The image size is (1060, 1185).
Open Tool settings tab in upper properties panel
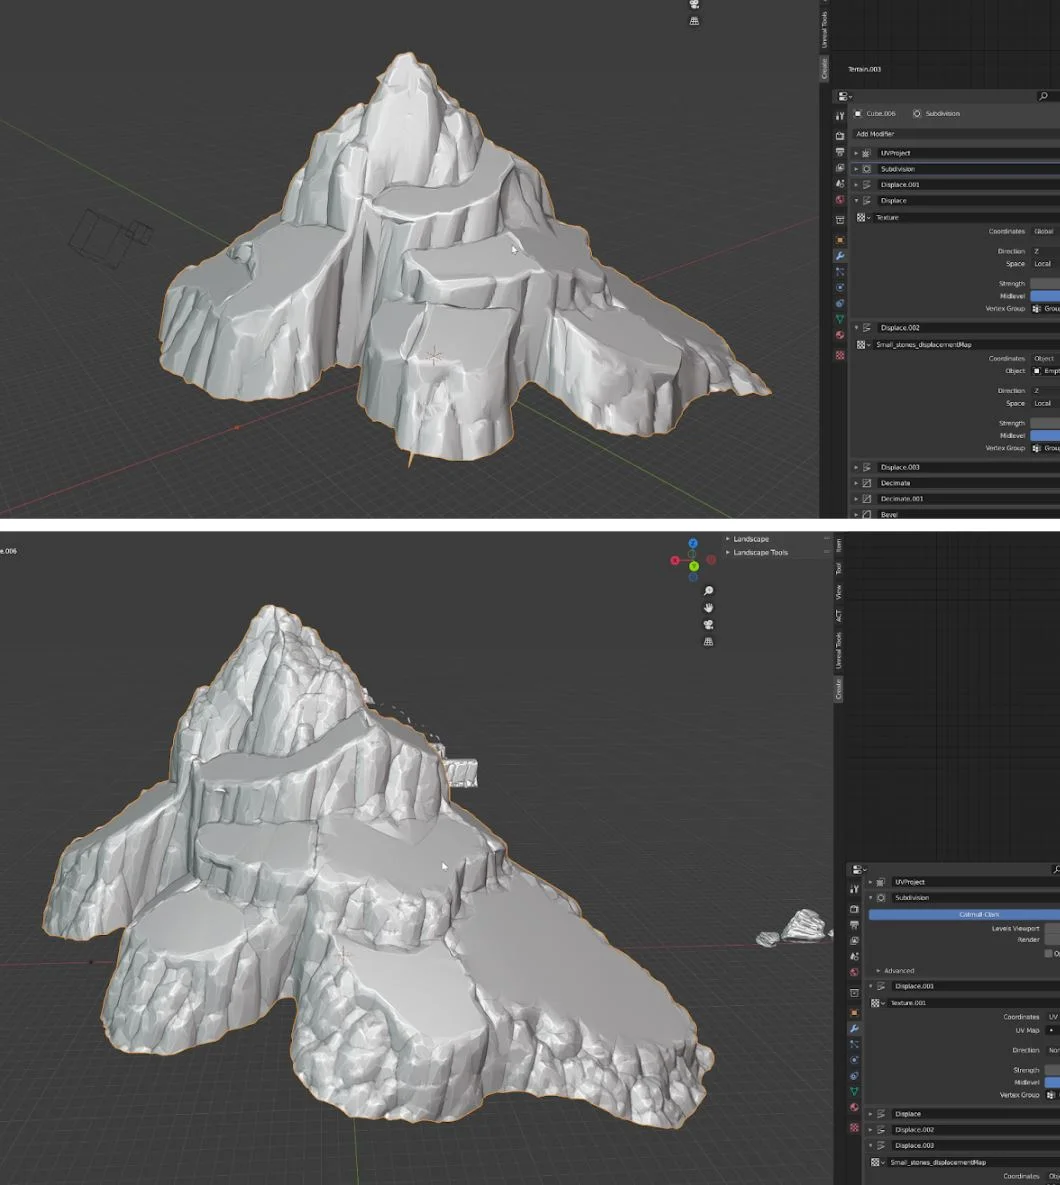click(x=840, y=116)
